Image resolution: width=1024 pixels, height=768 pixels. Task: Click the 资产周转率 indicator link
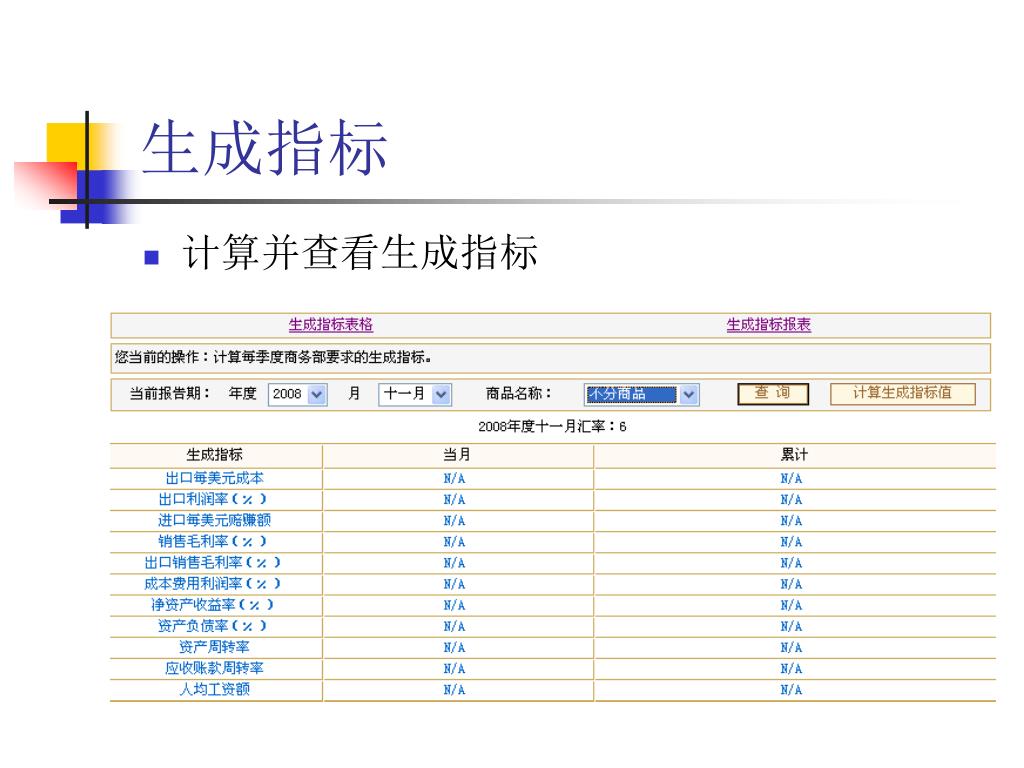[x=214, y=647]
